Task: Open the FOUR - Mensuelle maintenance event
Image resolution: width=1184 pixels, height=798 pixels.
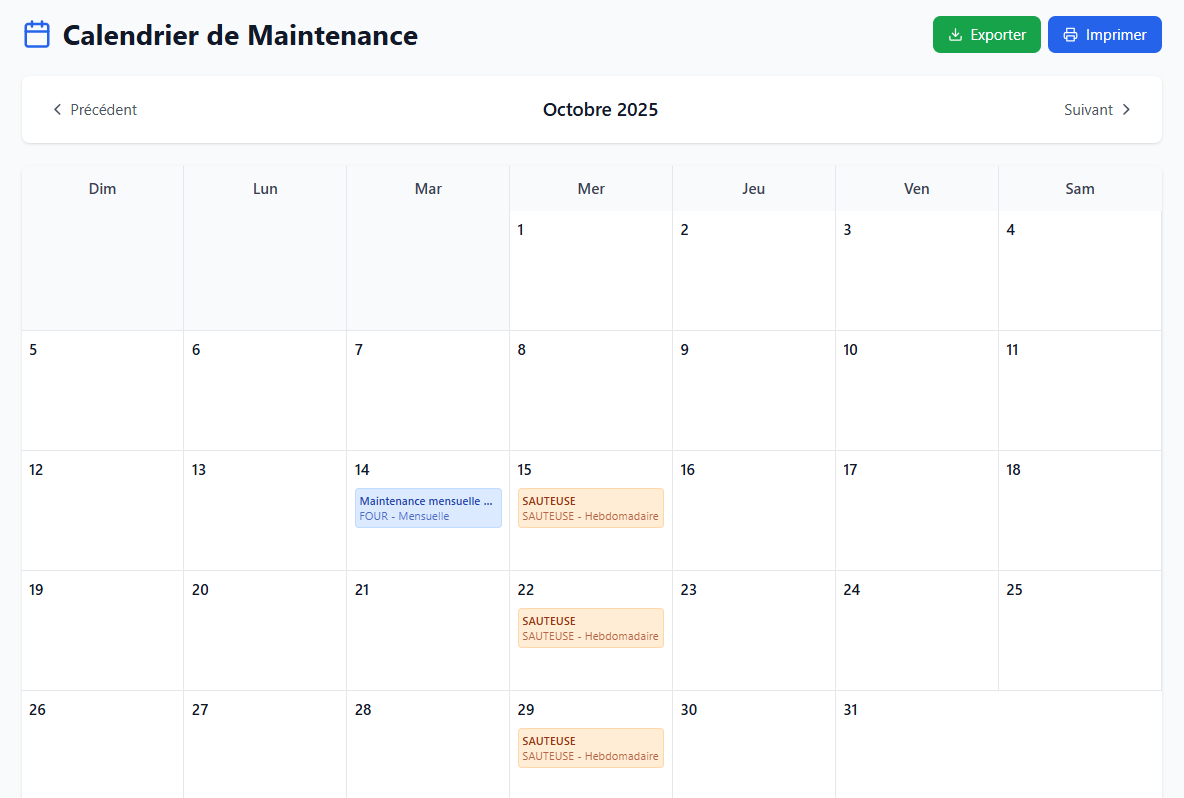Action: pyautogui.click(x=428, y=507)
